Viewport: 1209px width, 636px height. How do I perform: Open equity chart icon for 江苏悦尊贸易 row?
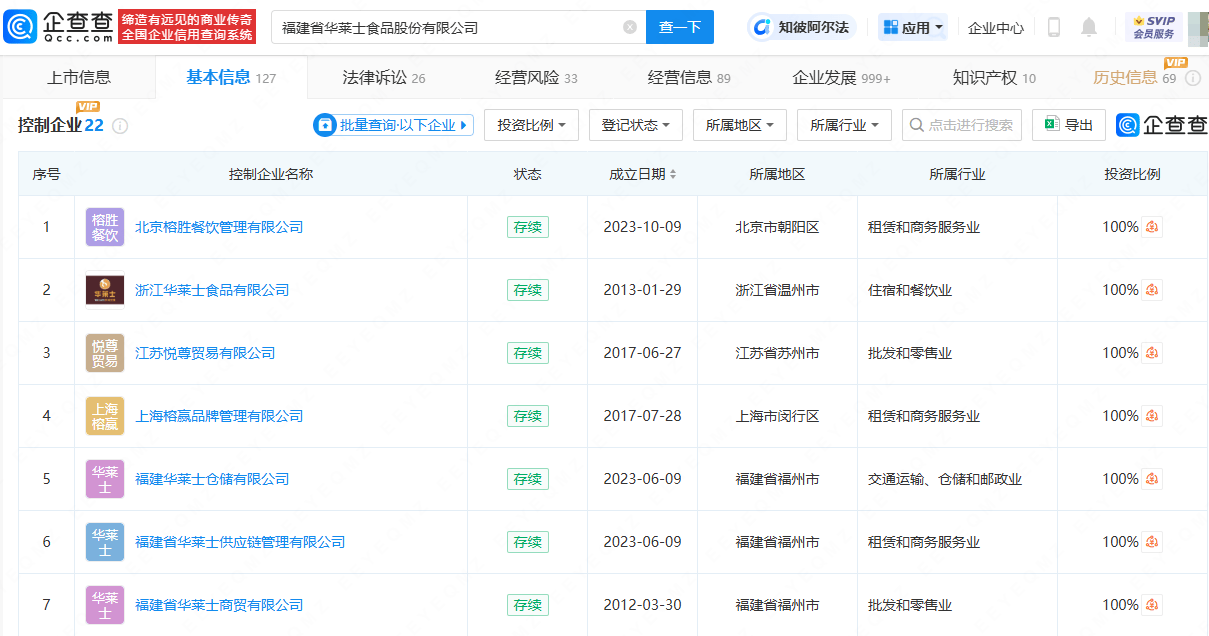(1153, 353)
